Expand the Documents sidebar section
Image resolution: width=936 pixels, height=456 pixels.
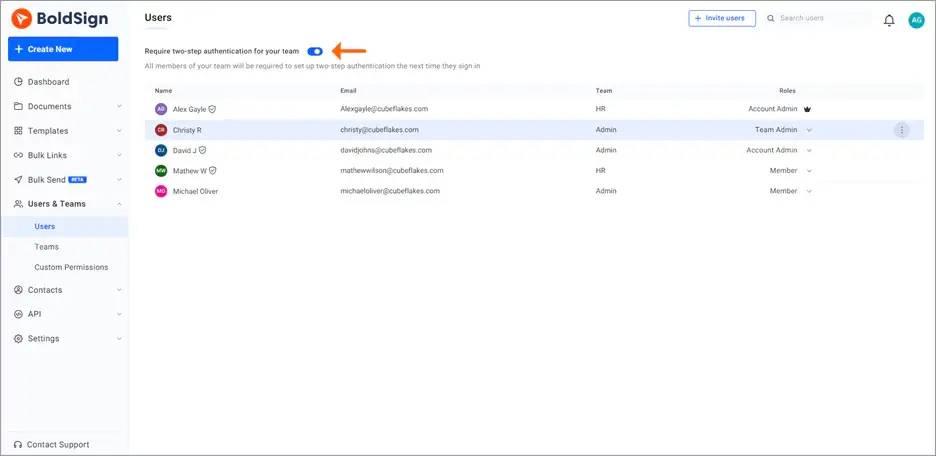[x=119, y=106]
